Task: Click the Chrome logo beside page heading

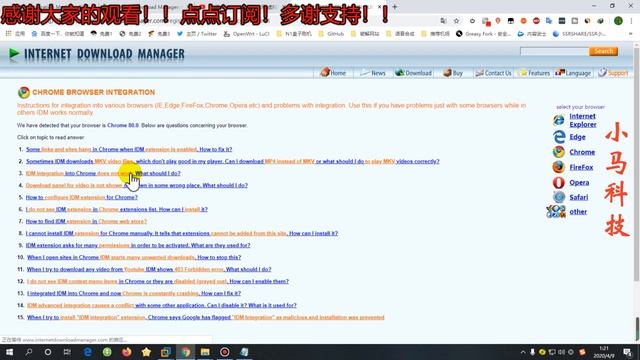Action: coord(24,93)
